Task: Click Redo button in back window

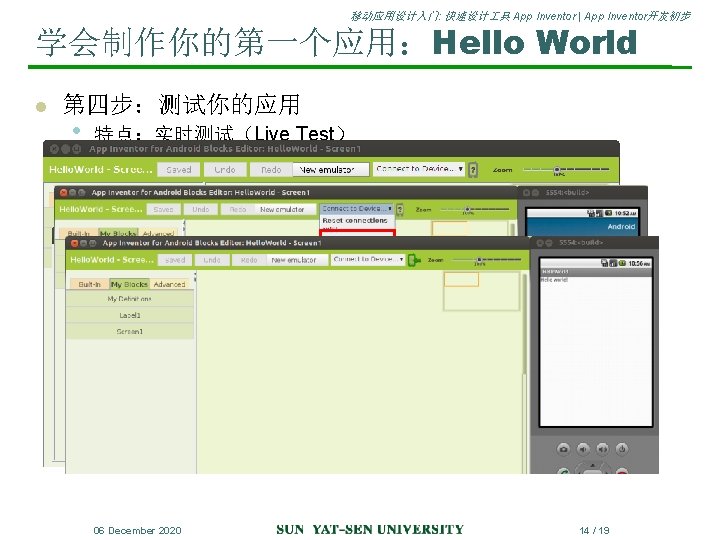Action: coord(271,170)
